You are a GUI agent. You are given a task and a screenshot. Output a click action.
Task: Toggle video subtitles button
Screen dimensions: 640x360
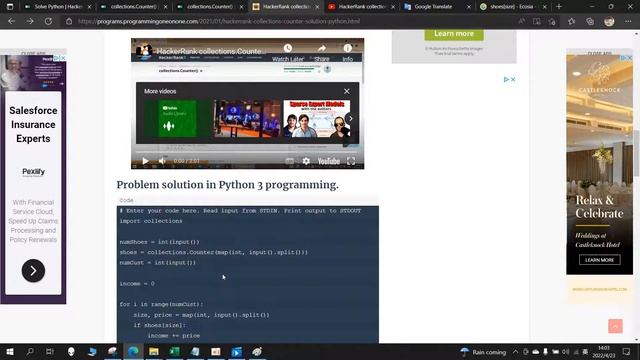click(289, 161)
